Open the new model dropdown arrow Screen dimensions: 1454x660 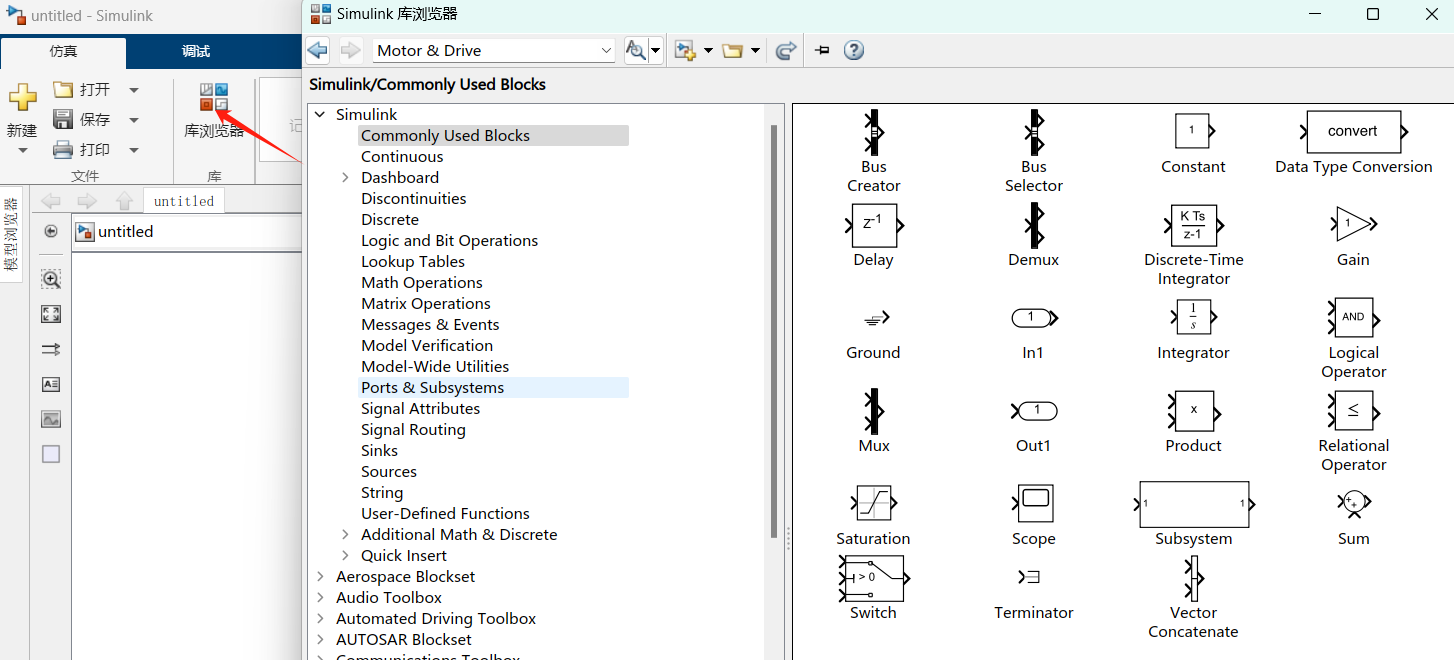(708, 50)
